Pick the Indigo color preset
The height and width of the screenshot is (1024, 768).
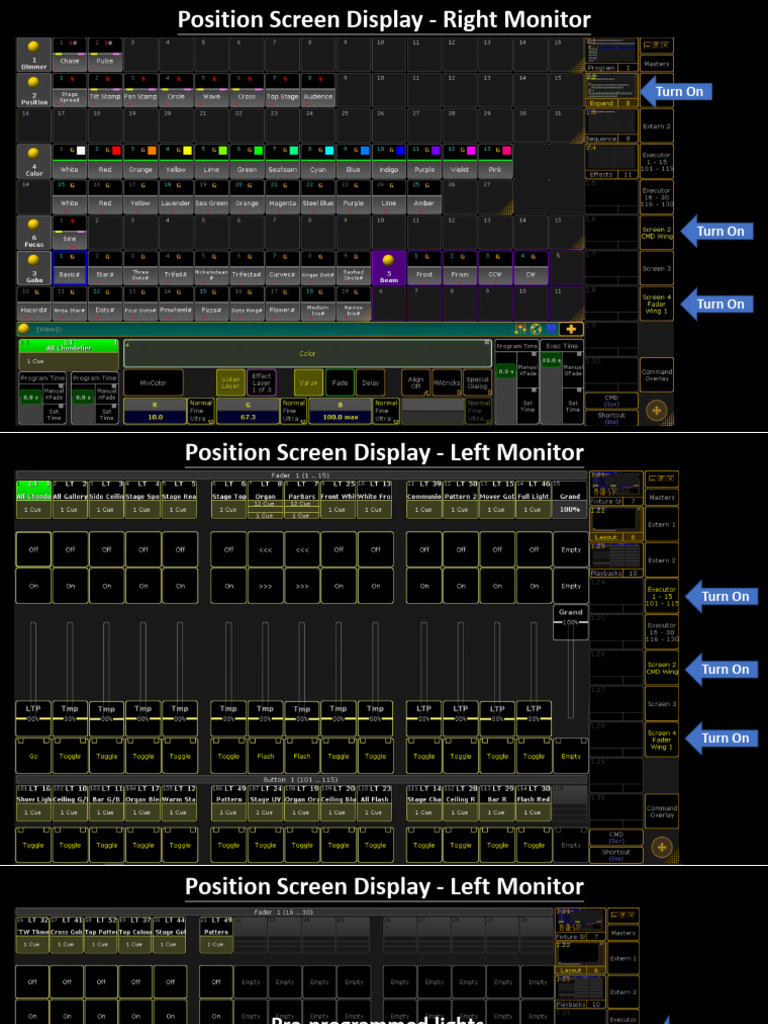[389, 162]
